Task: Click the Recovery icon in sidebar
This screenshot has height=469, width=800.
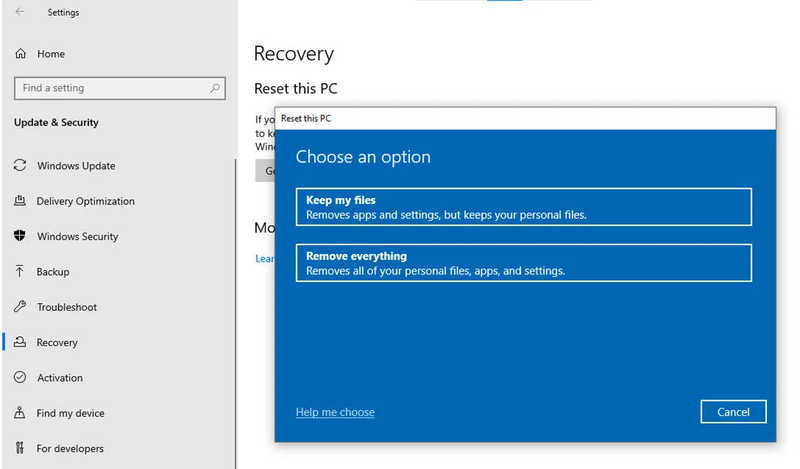Action: [x=20, y=342]
